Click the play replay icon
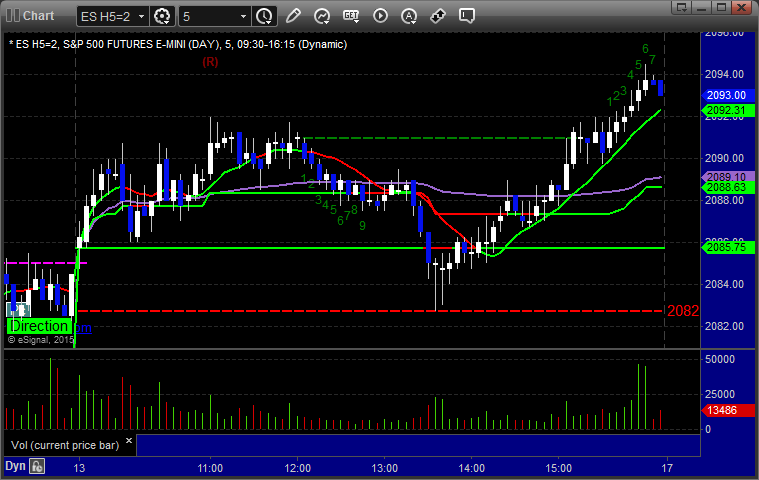Image resolution: width=759 pixels, height=480 pixels. [380, 16]
